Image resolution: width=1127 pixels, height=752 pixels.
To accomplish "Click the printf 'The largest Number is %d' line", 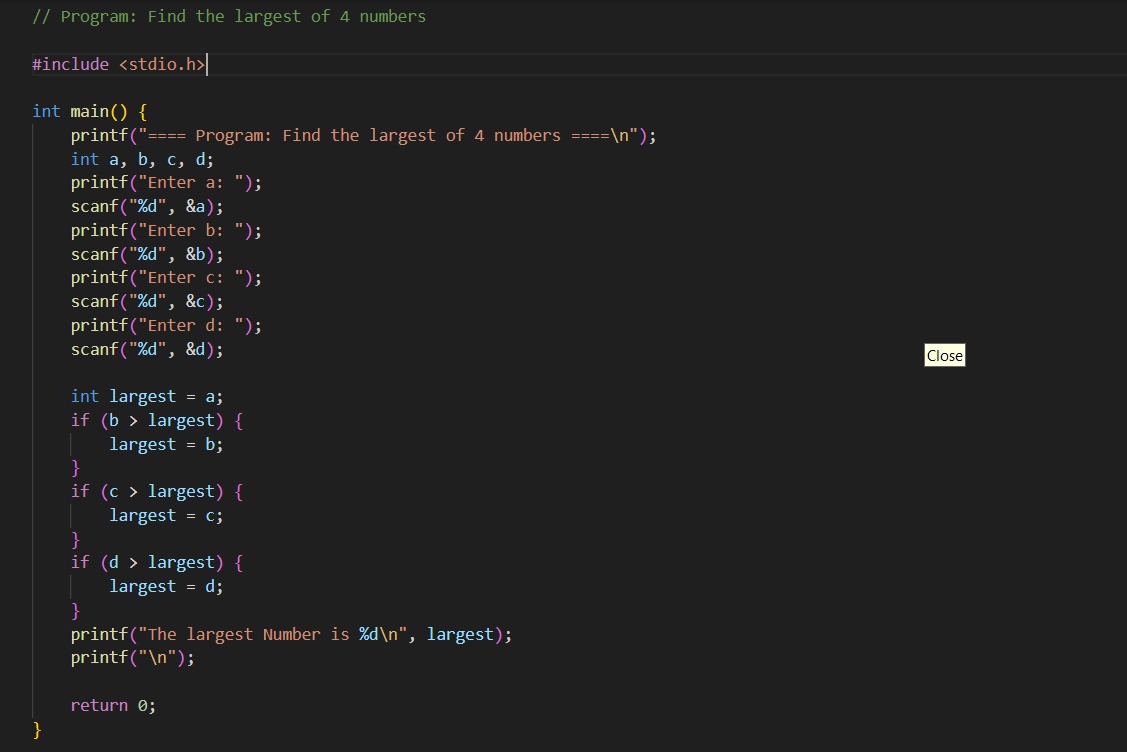I will [291, 634].
